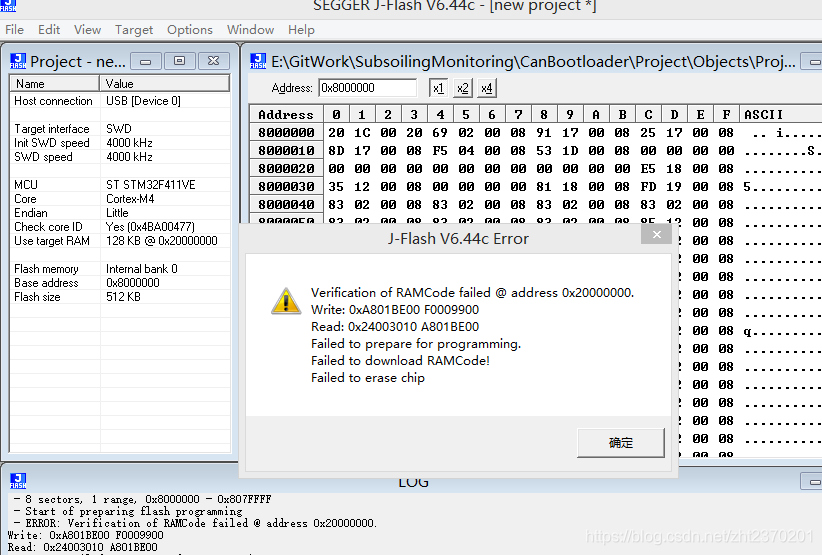Click the J-Flash icon in Project panel title

(x=18, y=61)
